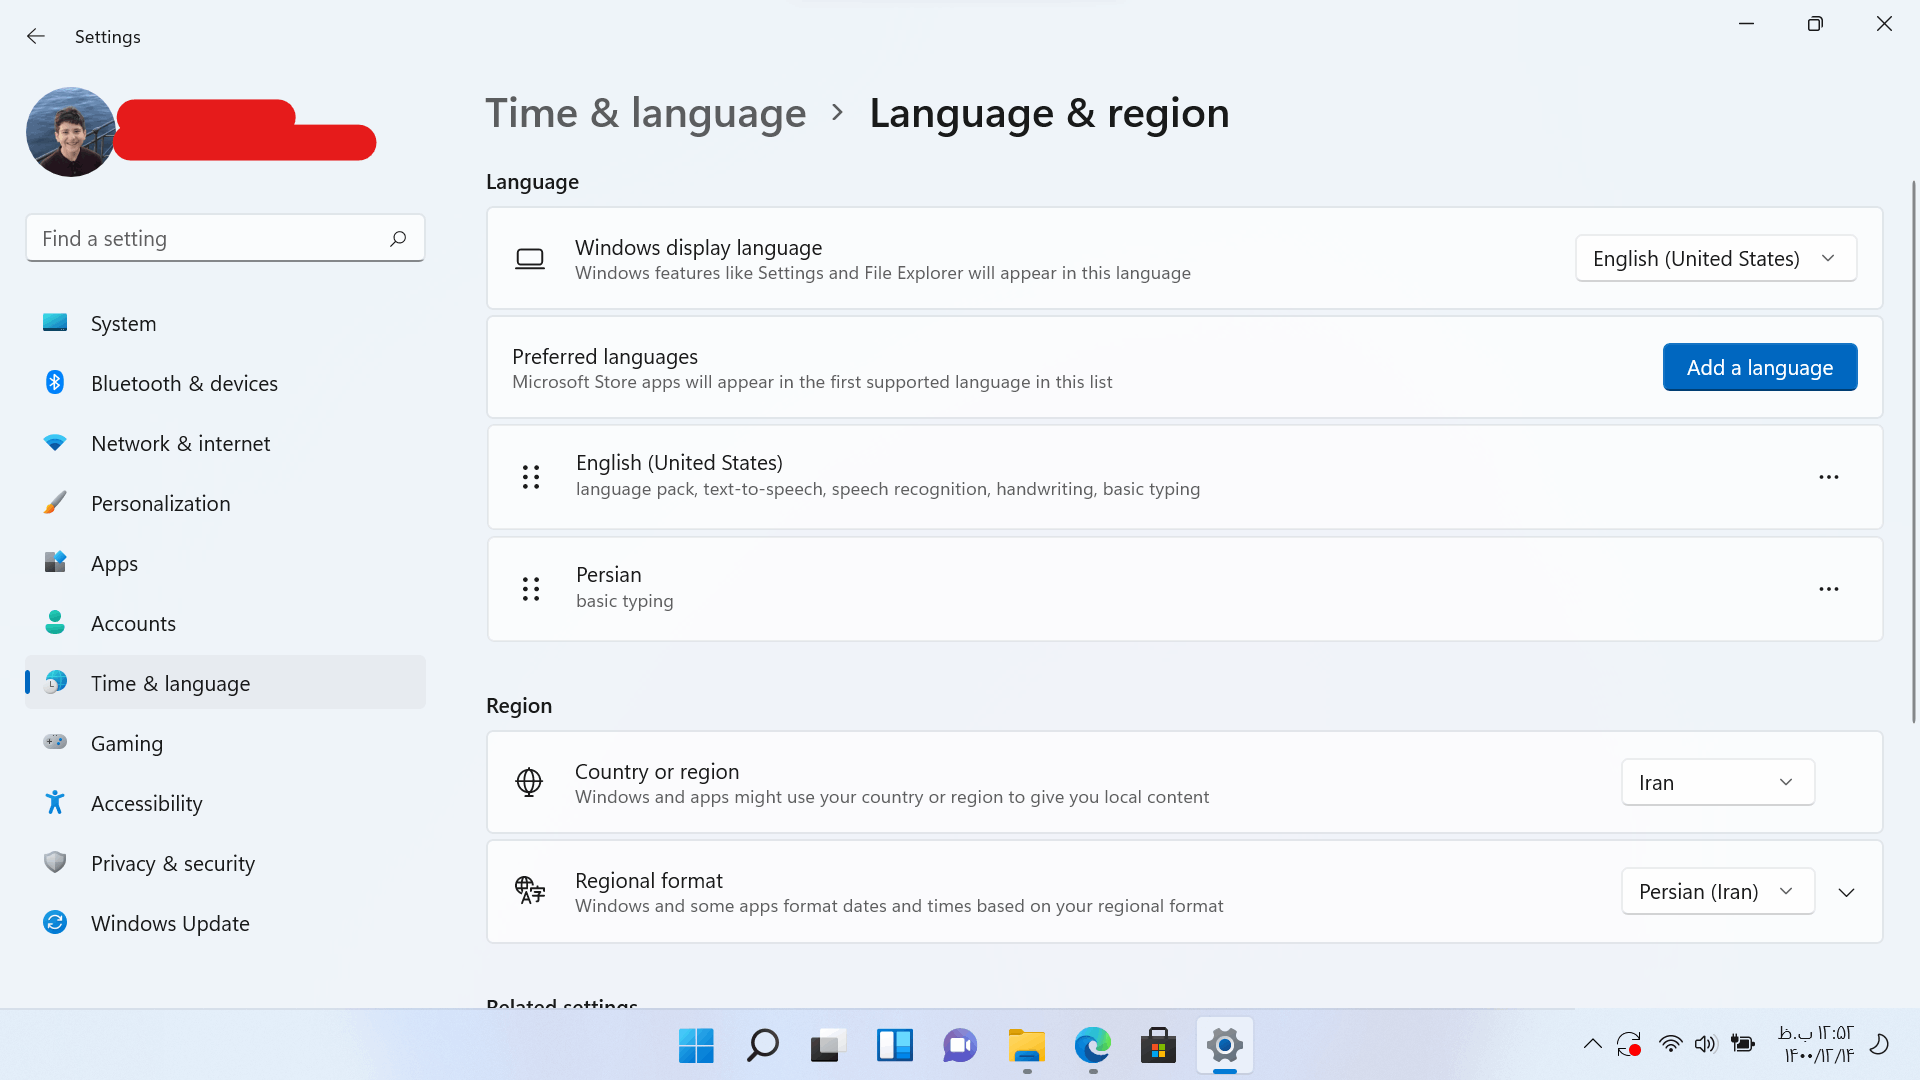Click the Windows Start button

696,1045
